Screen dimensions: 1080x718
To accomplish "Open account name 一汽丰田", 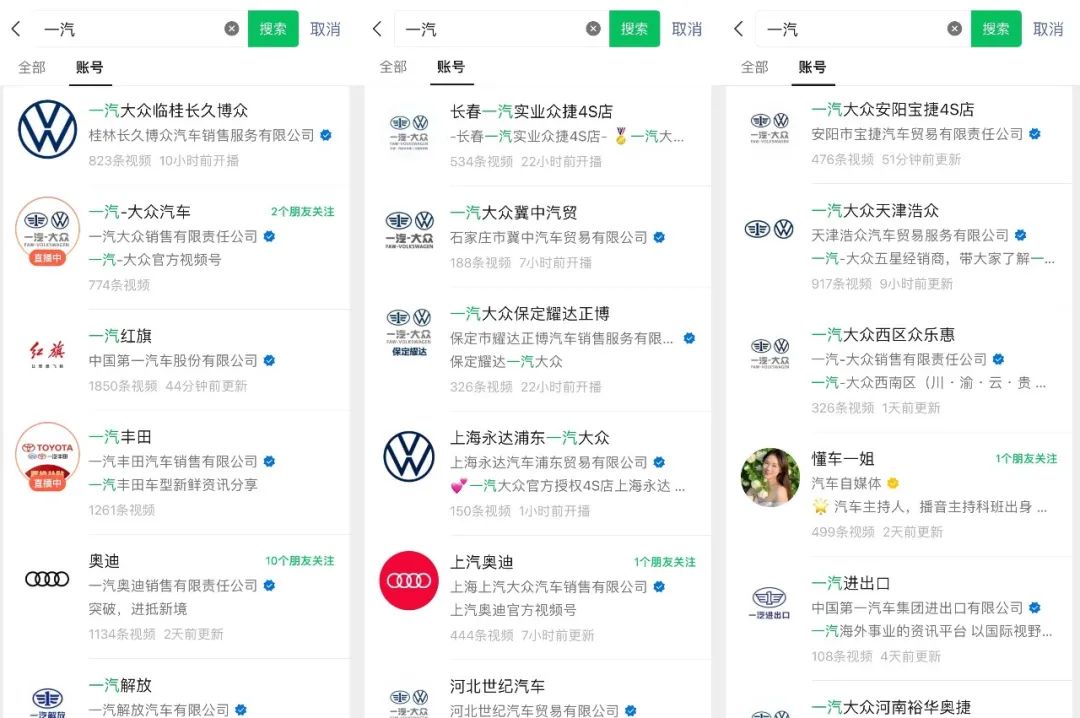I will tap(121, 437).
